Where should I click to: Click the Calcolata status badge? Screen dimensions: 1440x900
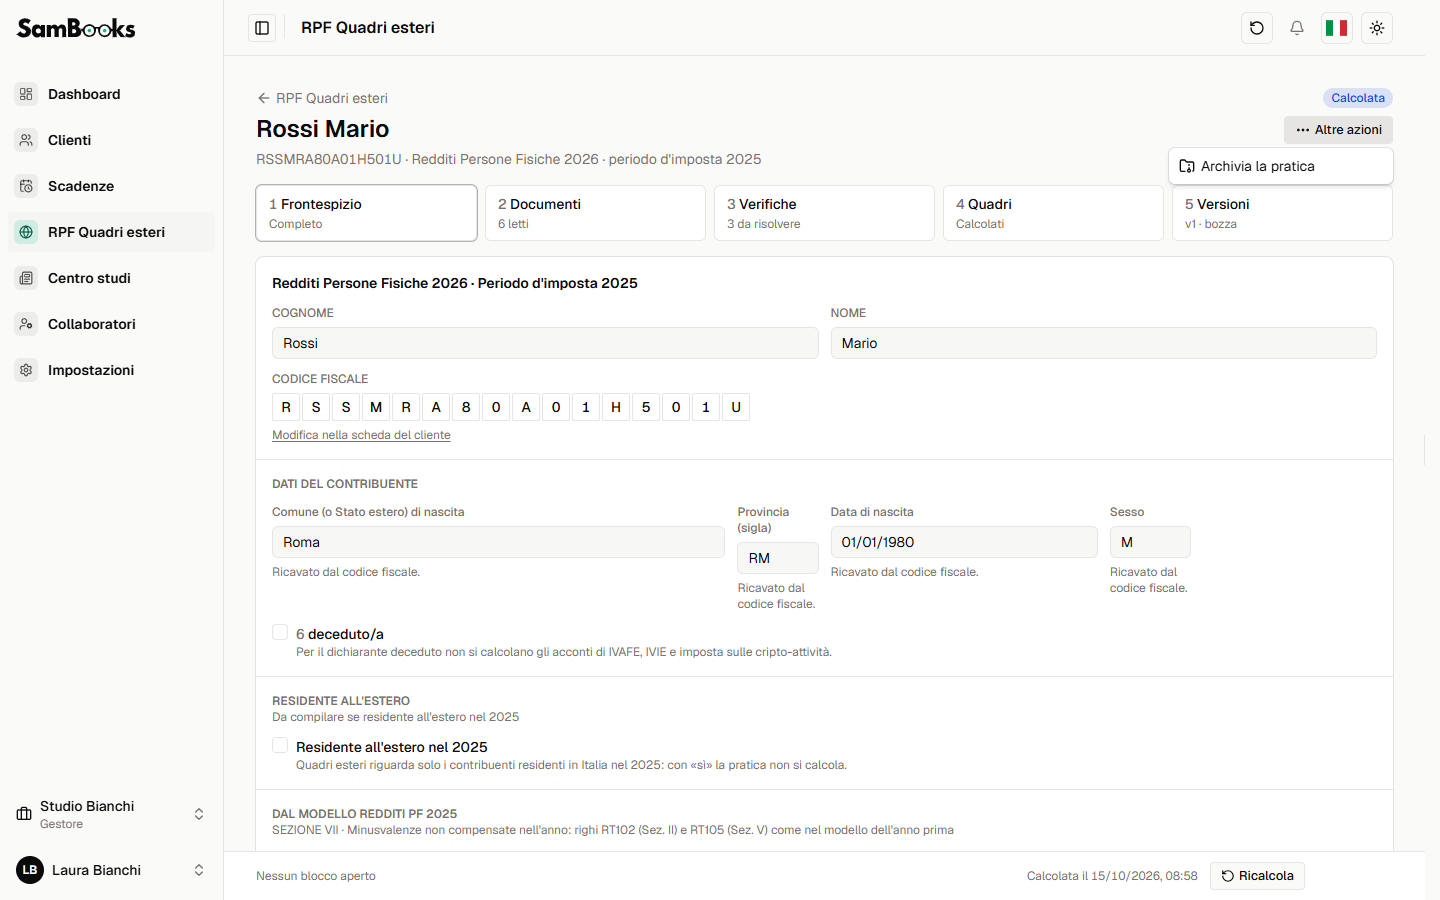[1358, 98]
